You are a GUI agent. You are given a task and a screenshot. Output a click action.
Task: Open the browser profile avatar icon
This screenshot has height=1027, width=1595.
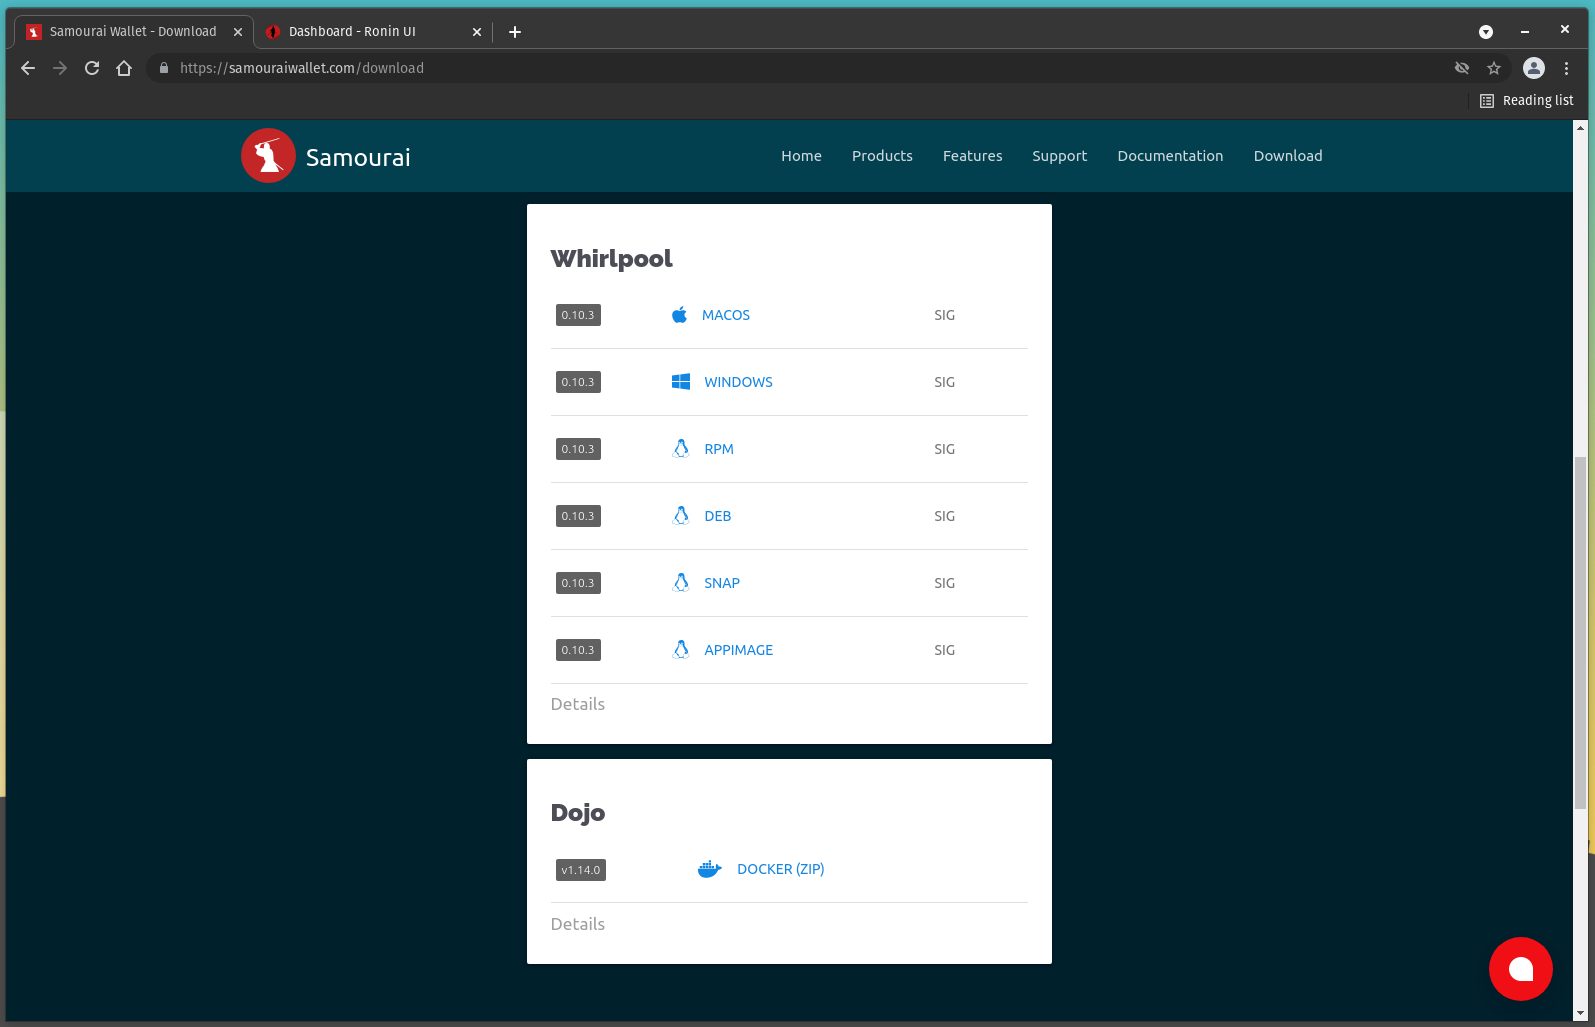pos(1534,68)
